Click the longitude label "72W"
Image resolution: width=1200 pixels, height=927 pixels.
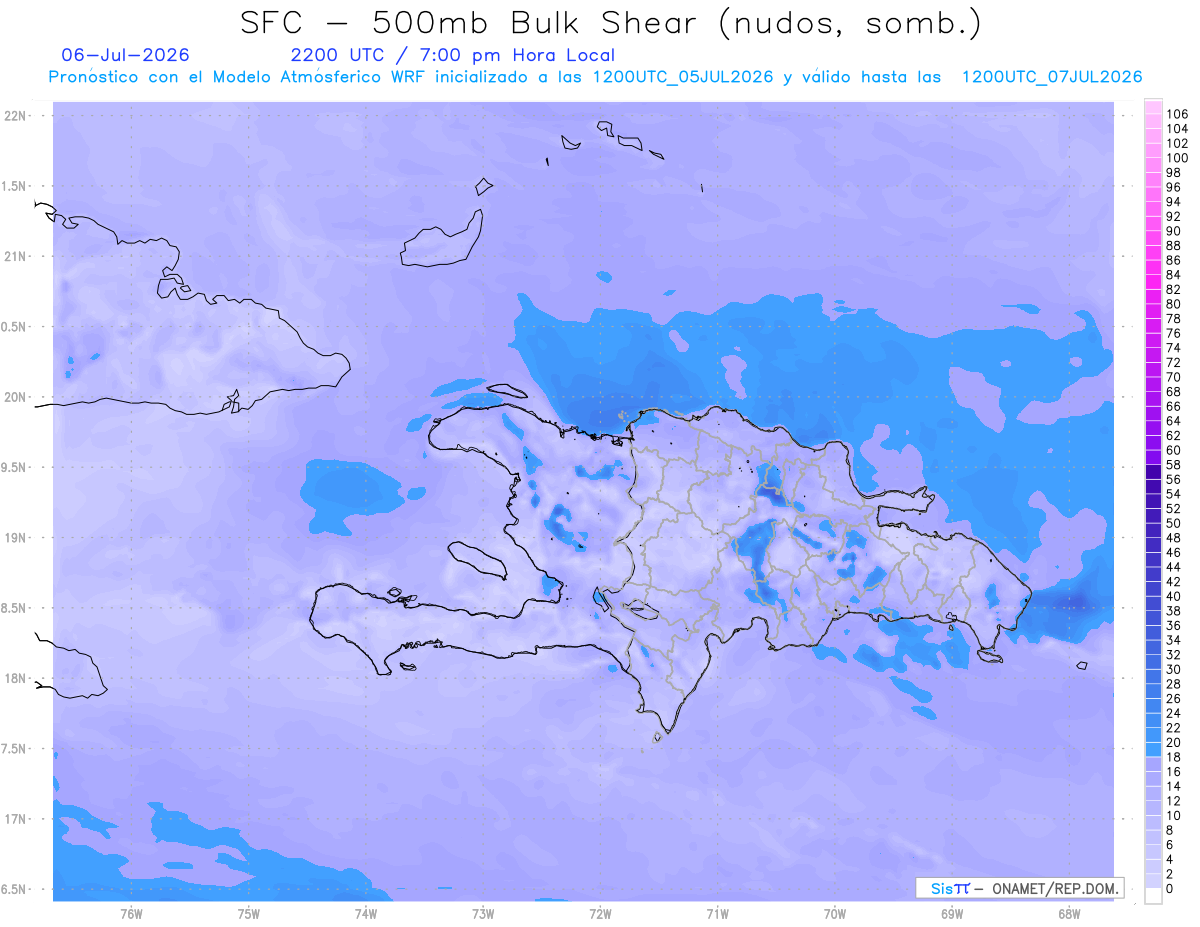(x=600, y=914)
